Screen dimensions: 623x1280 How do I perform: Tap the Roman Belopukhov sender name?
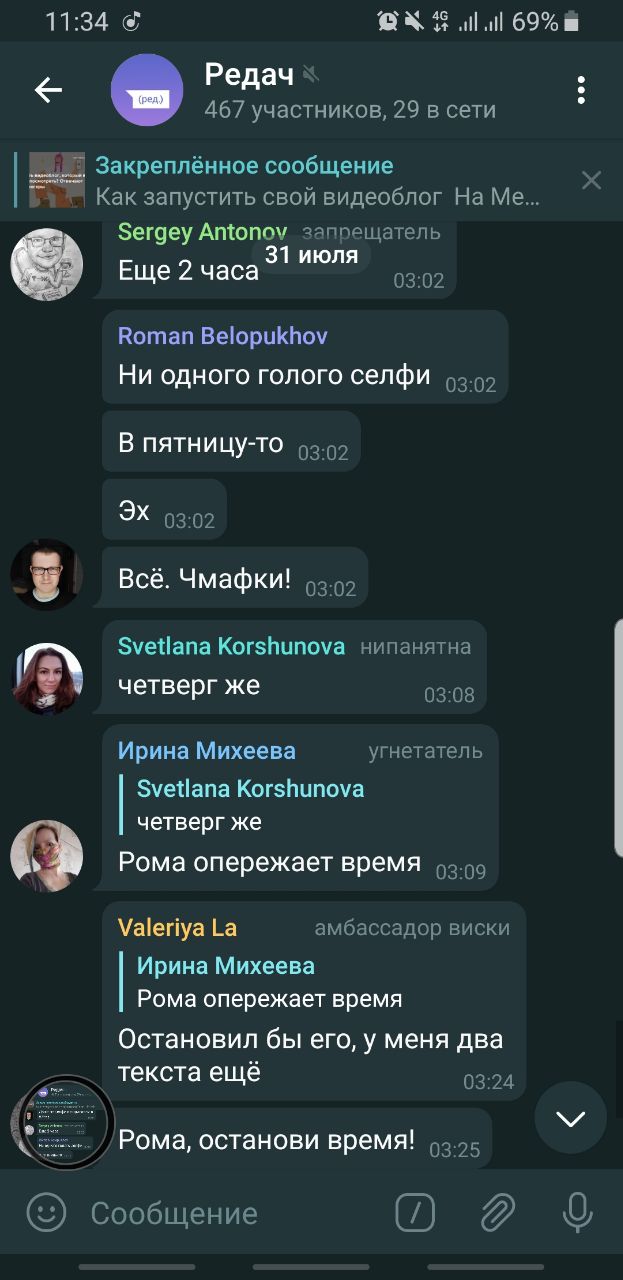click(x=223, y=335)
